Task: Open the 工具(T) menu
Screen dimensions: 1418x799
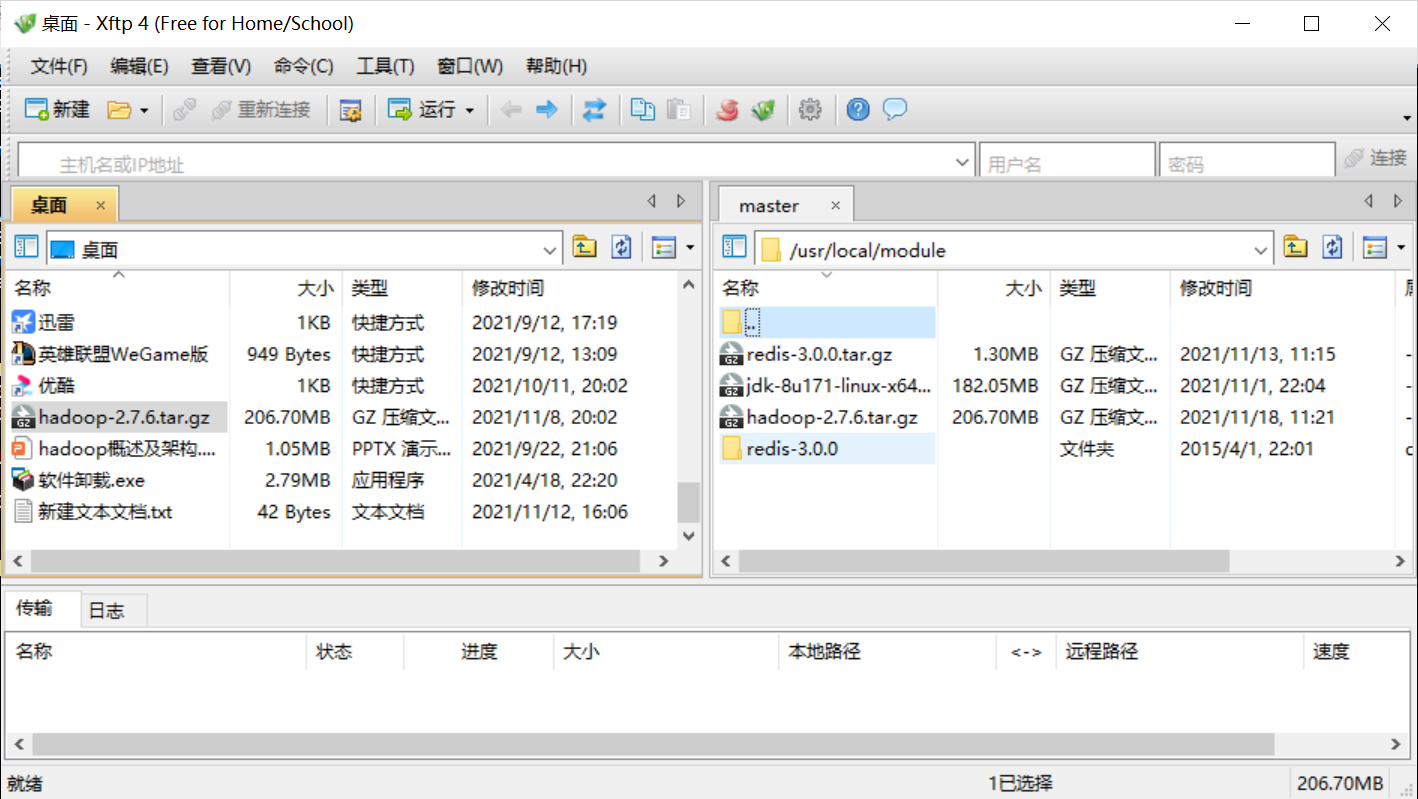Action: point(385,67)
